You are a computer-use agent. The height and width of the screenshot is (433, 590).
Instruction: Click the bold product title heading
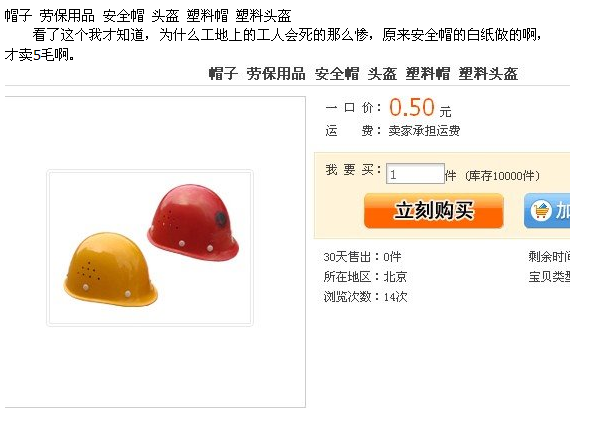pyautogui.click(x=363, y=74)
